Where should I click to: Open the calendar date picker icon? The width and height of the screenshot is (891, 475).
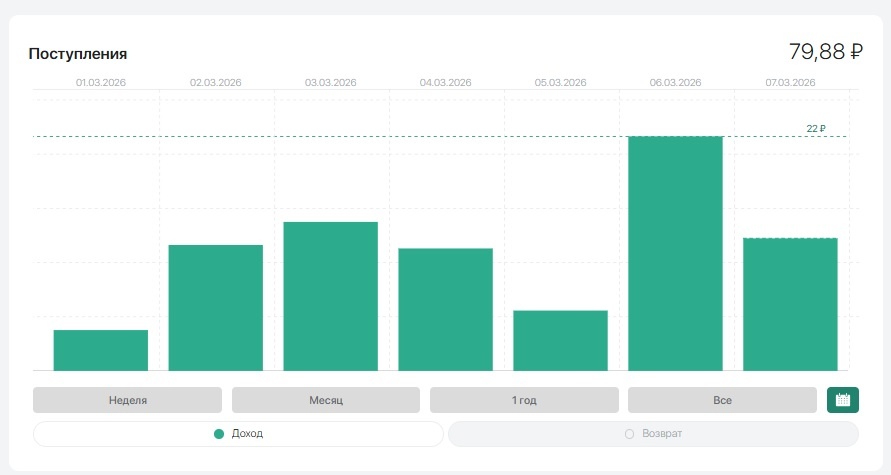pyautogui.click(x=843, y=400)
